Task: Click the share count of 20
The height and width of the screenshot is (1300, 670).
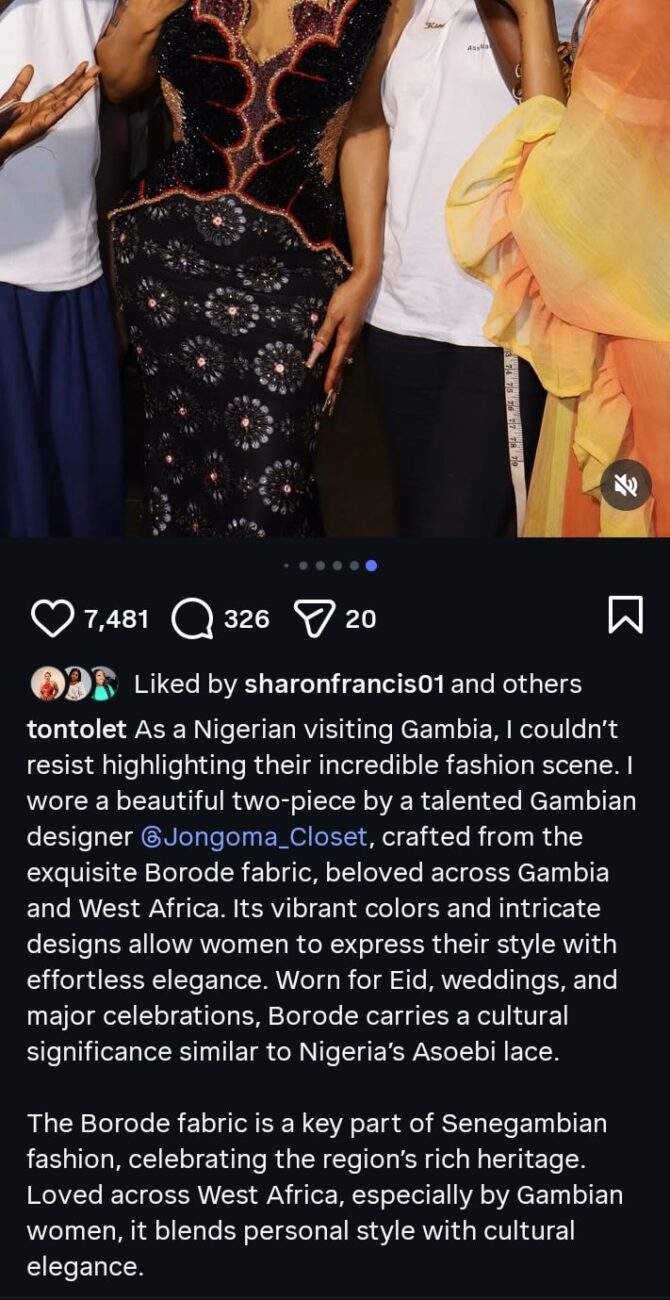Action: click(x=363, y=618)
